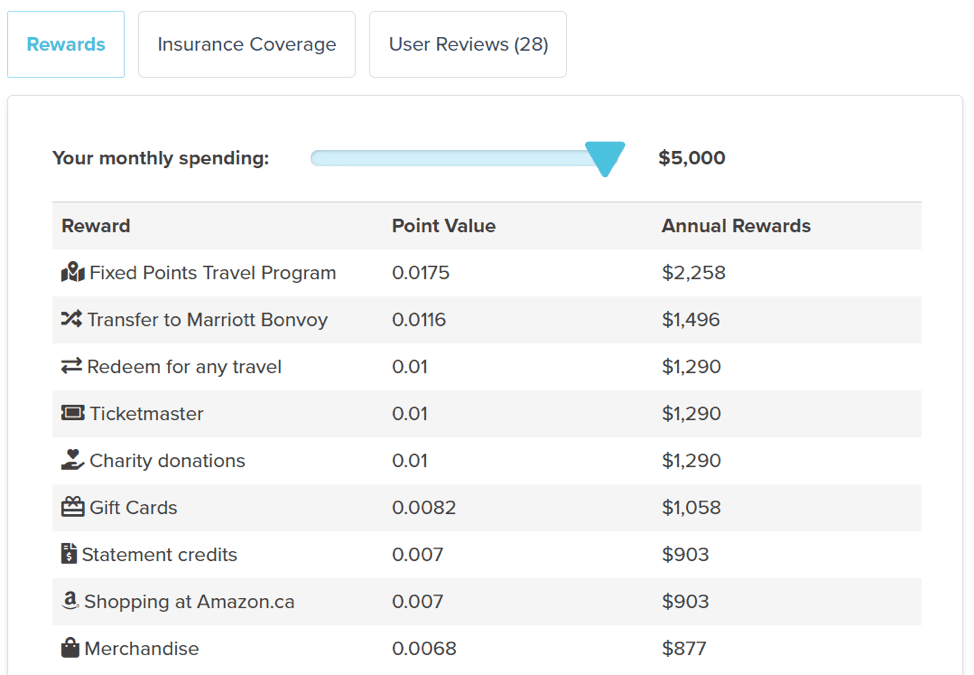This screenshot has height=675, width=974.
Task: Click the invoice icon beside Statement credits
Action: pos(69,553)
